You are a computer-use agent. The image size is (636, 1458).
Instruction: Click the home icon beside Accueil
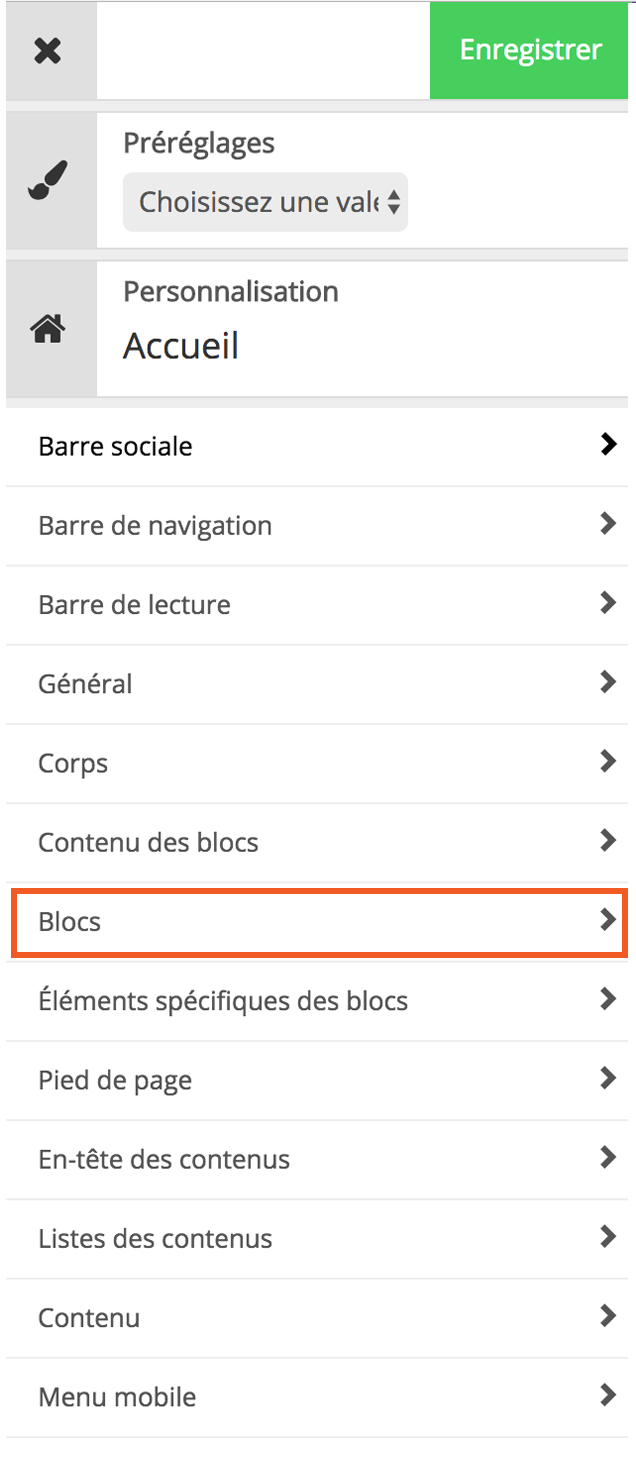tap(48, 328)
